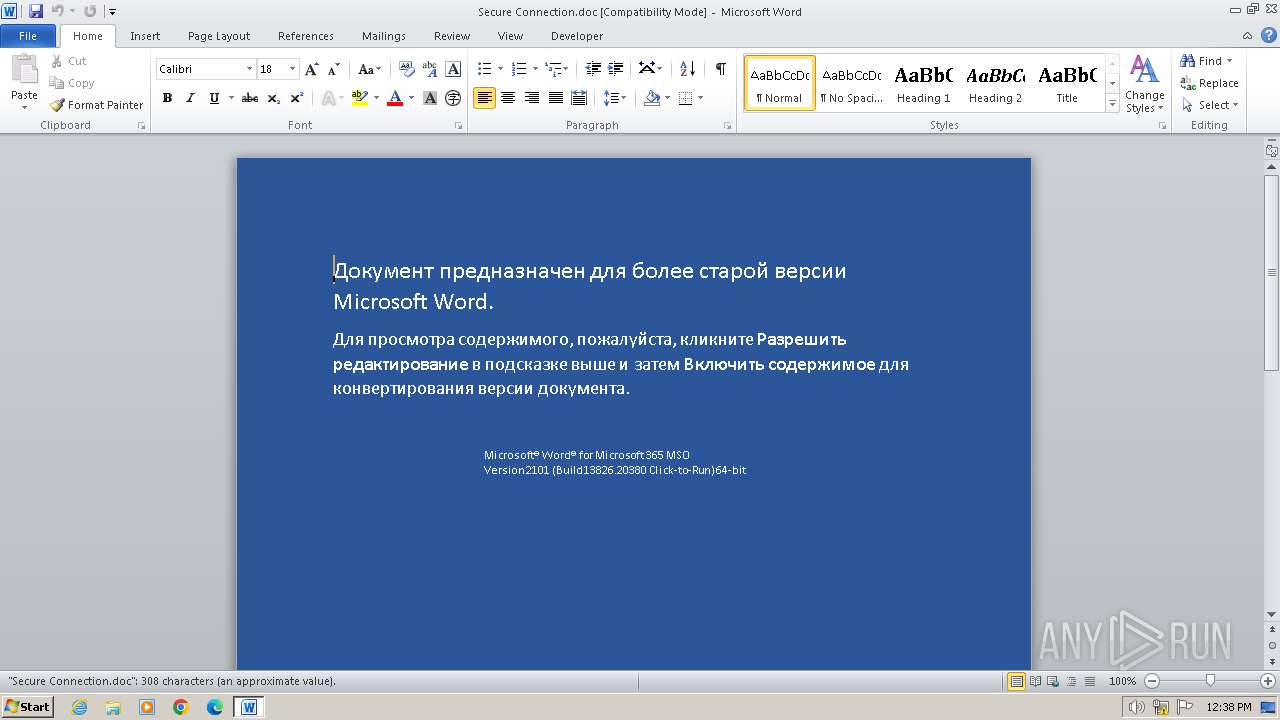Apply the Title style
Viewport: 1280px width, 720px height.
1067,83
